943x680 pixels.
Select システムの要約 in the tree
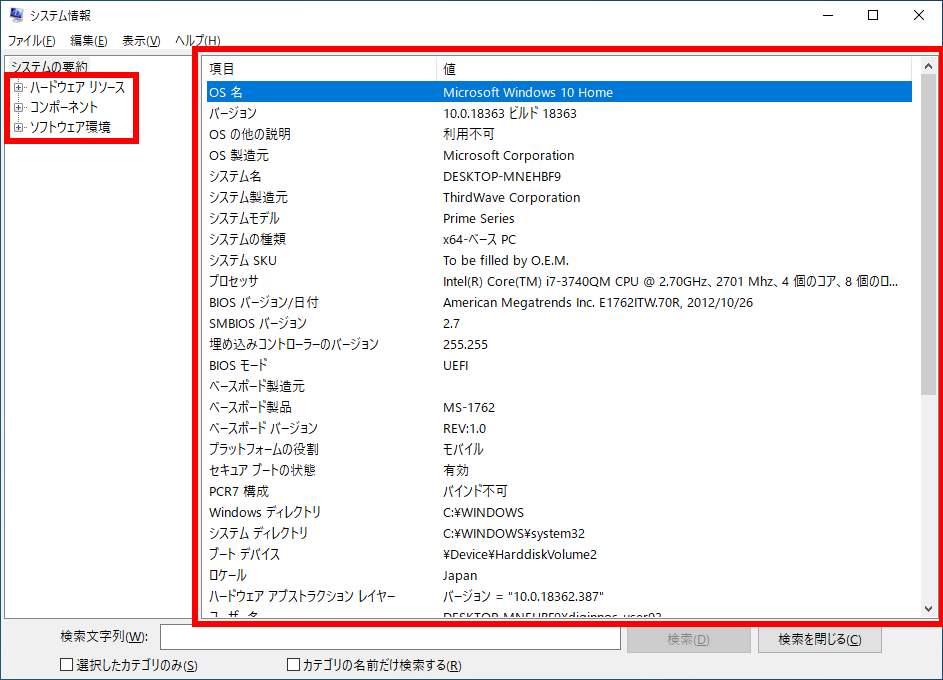tap(48, 66)
